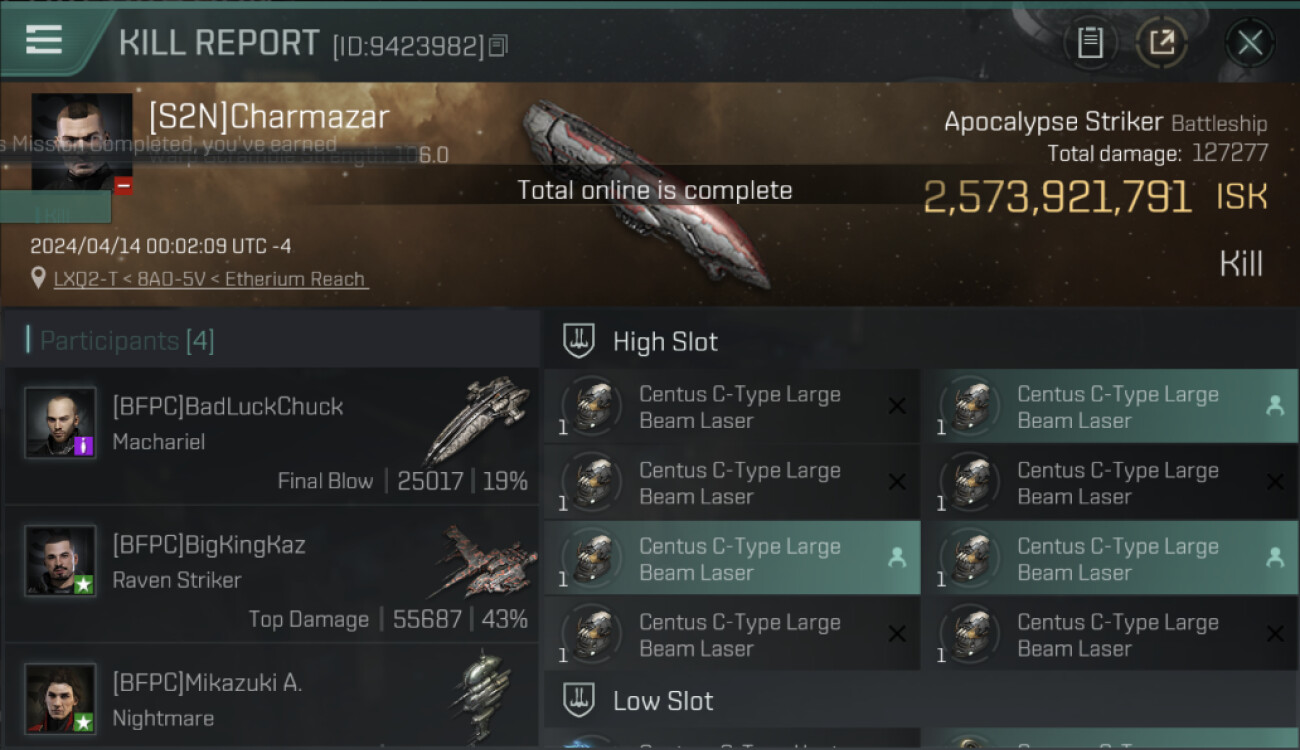Open the LXQ2-T location link
Screen dimensions: 1300x750
pos(211,279)
